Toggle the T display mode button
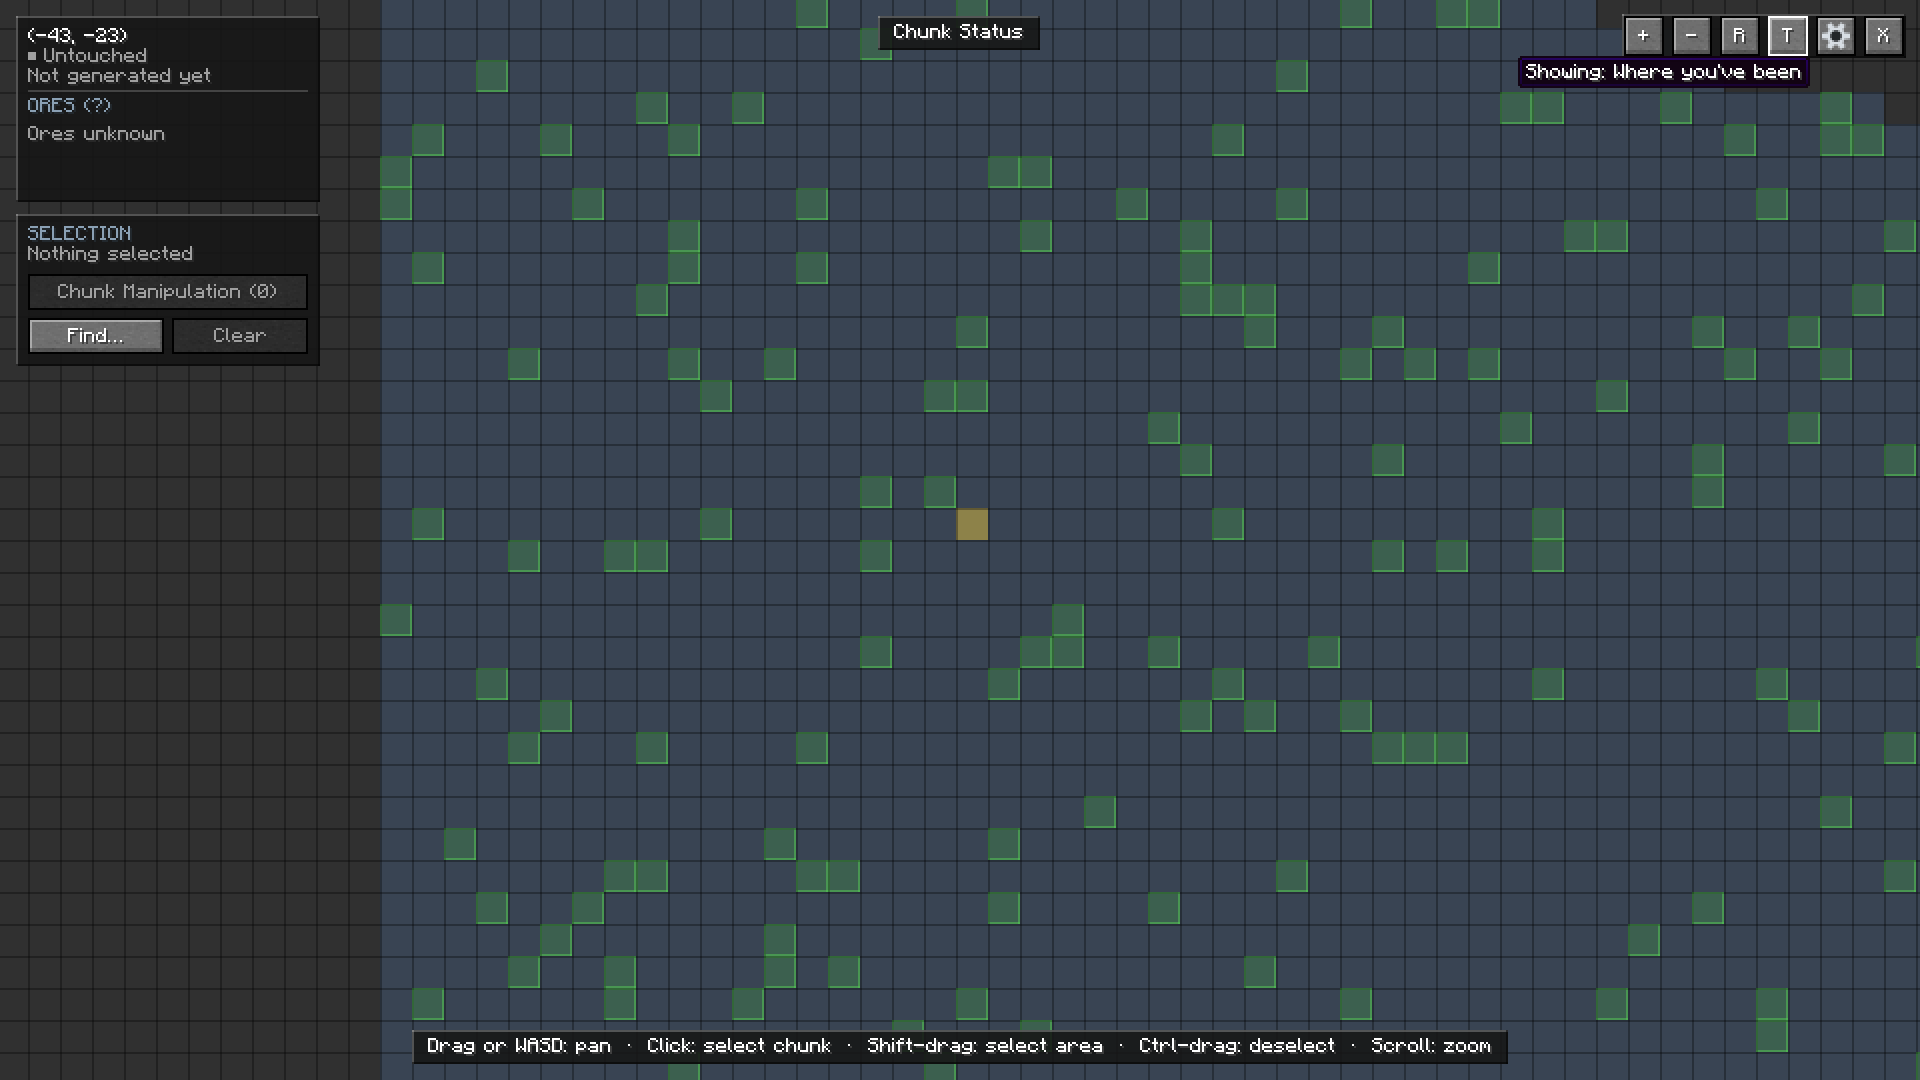This screenshot has width=1920, height=1080. pyautogui.click(x=1787, y=36)
